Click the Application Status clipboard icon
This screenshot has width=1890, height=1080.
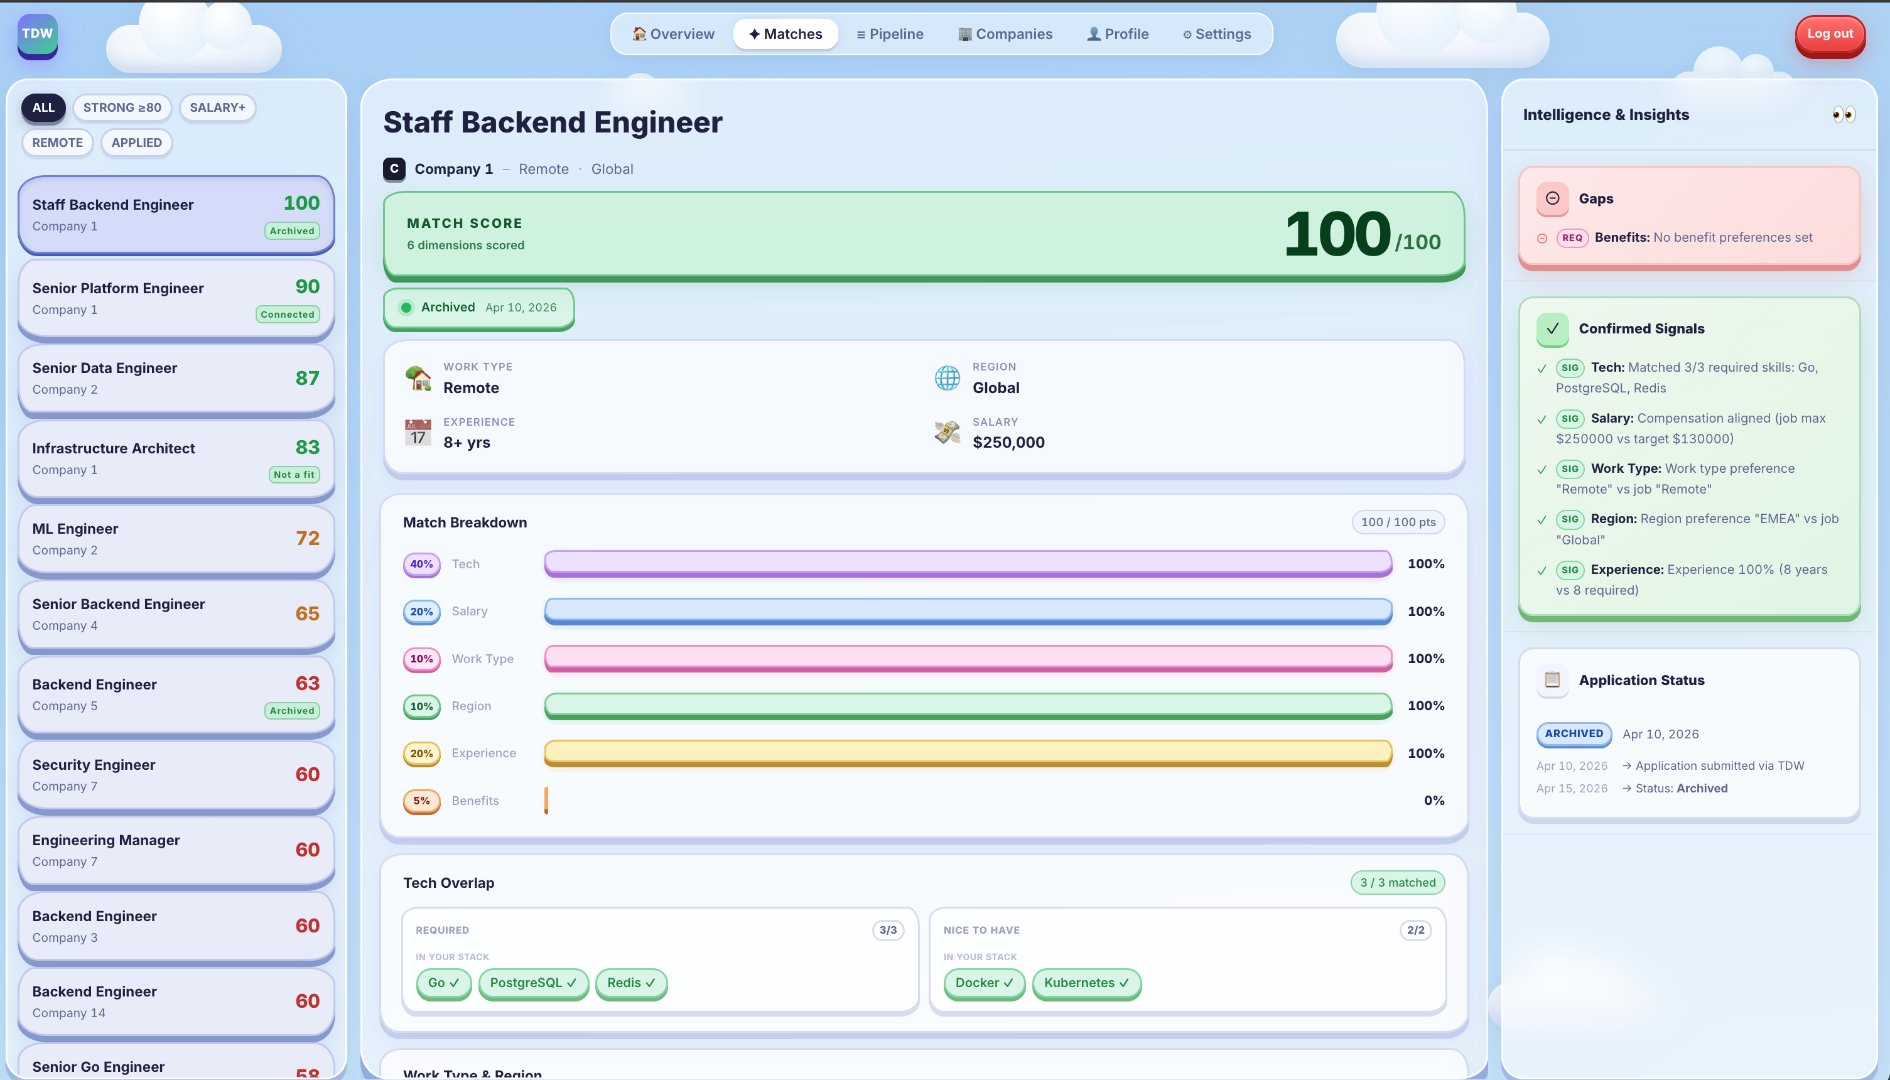[1552, 680]
